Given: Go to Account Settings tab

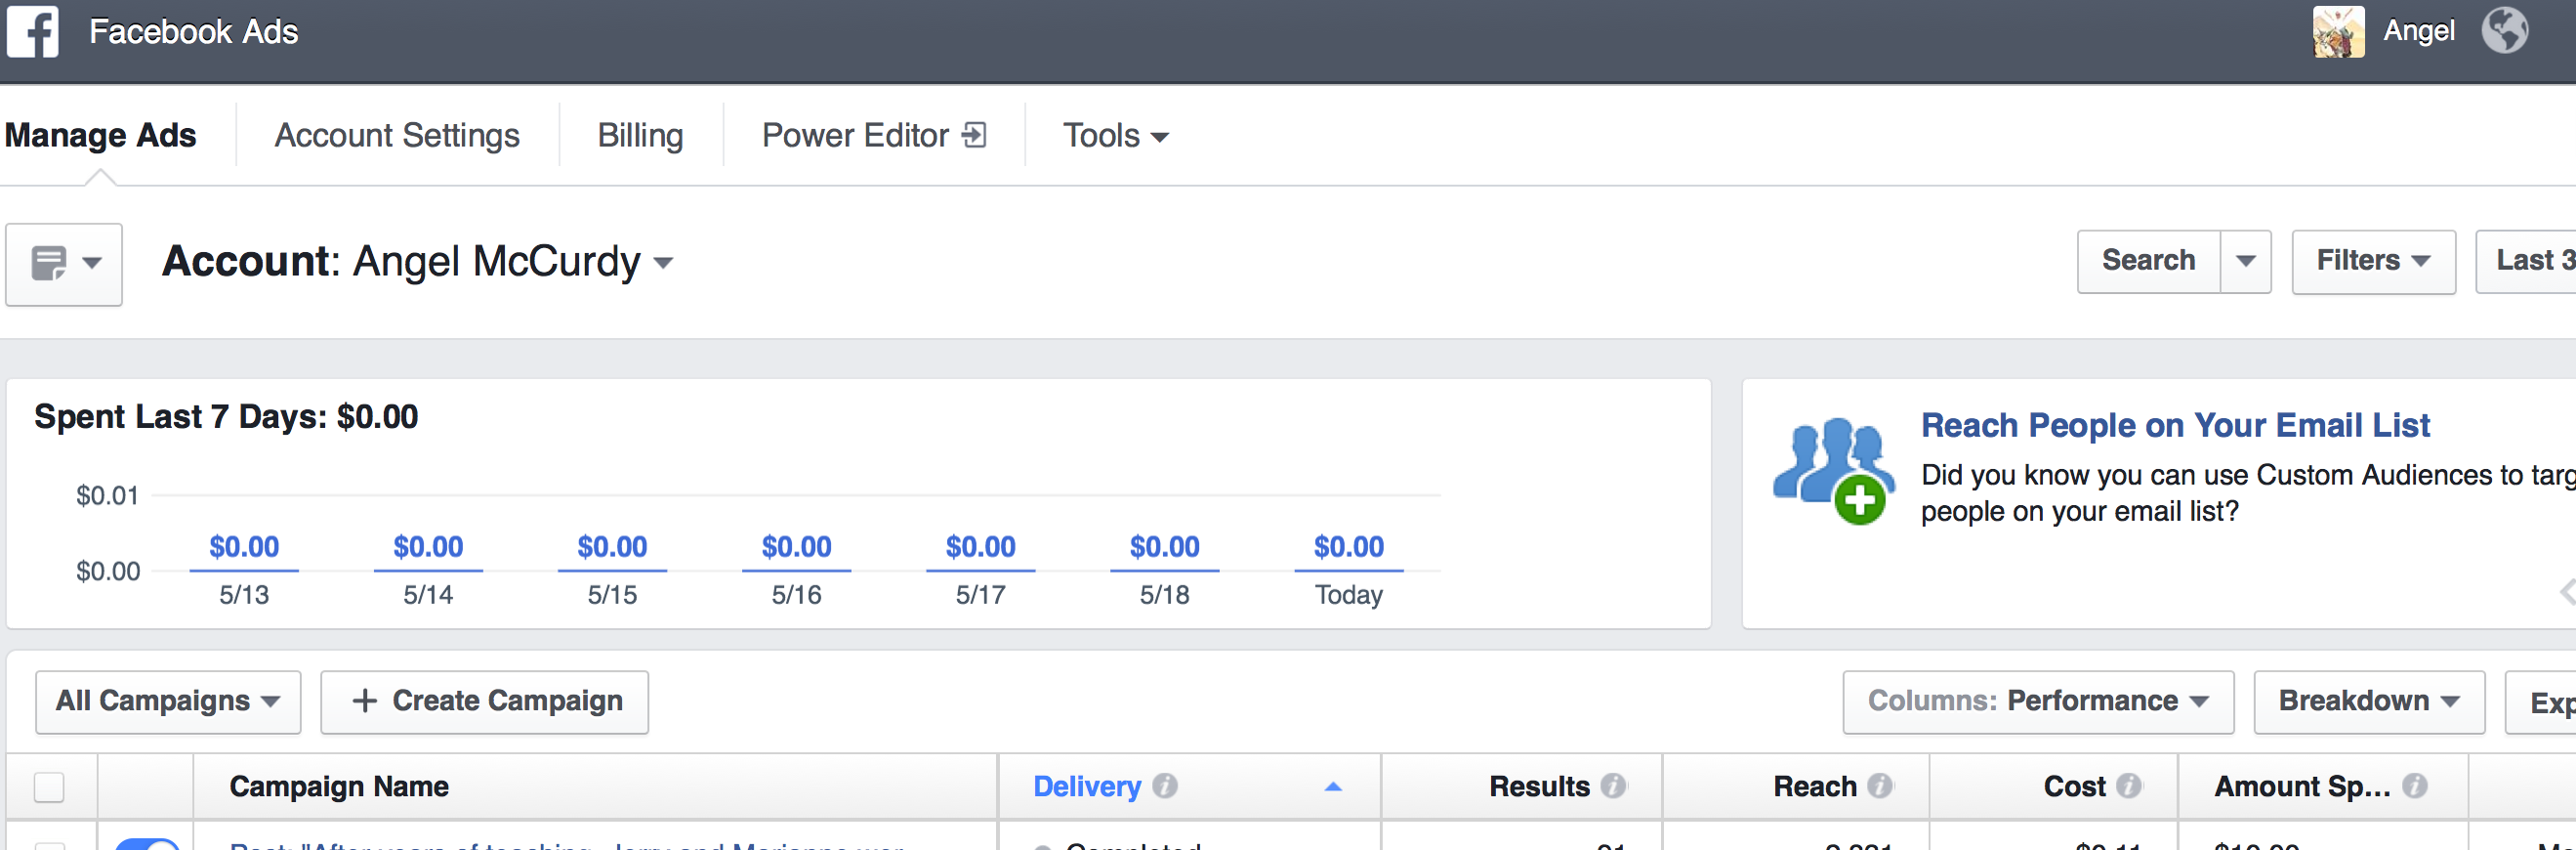Looking at the screenshot, I should click(x=397, y=136).
